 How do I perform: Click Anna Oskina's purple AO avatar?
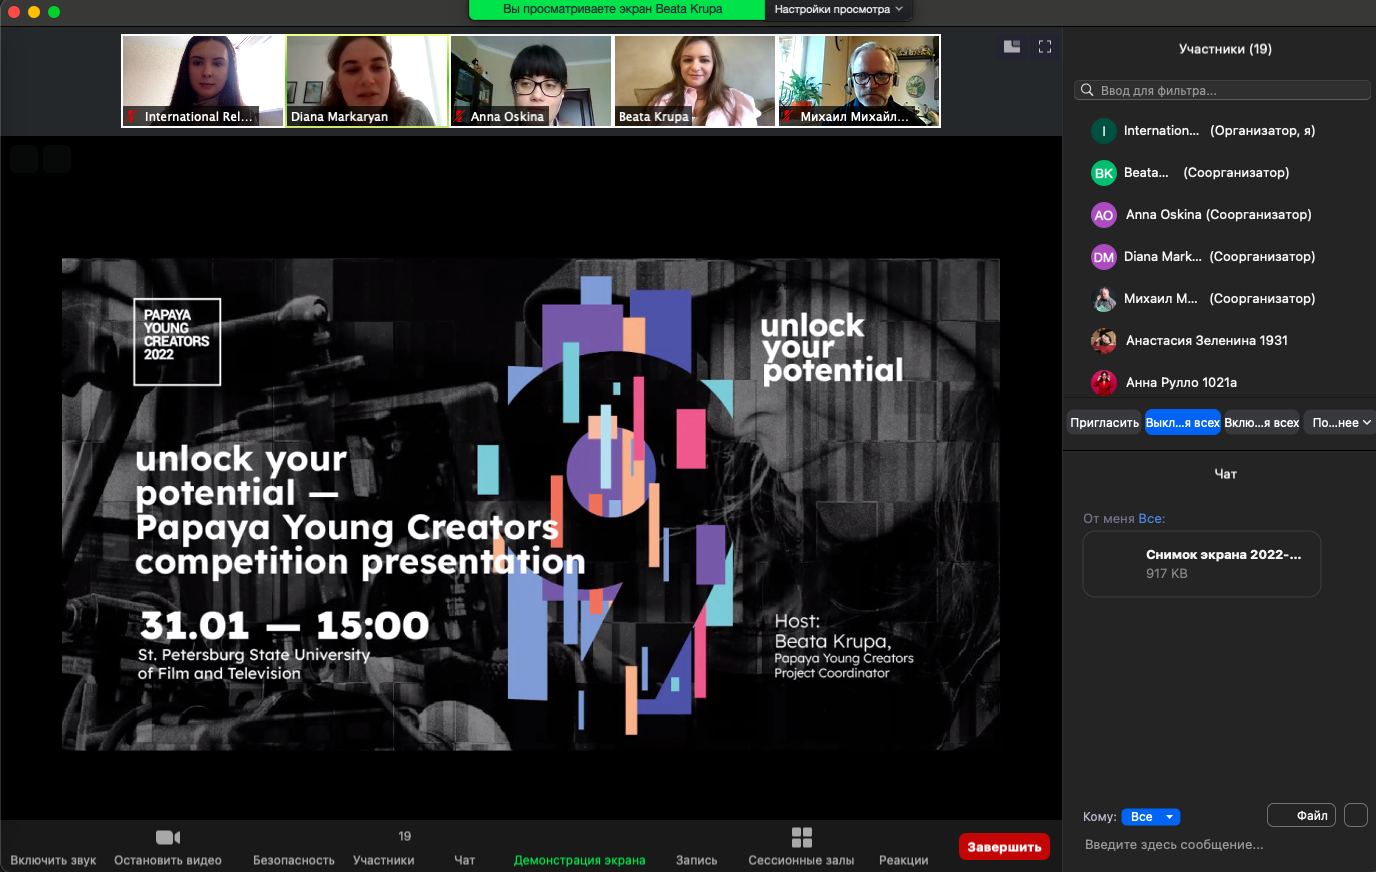pyautogui.click(x=1103, y=215)
